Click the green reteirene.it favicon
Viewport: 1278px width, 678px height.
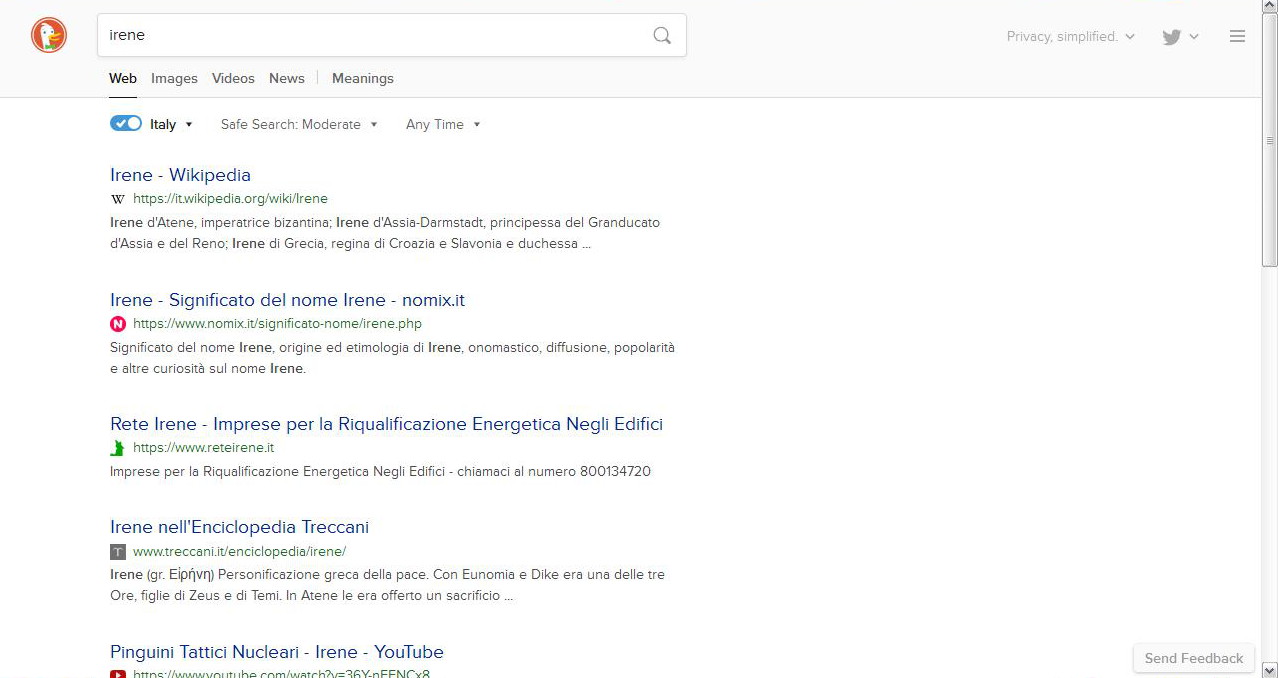[x=118, y=448]
